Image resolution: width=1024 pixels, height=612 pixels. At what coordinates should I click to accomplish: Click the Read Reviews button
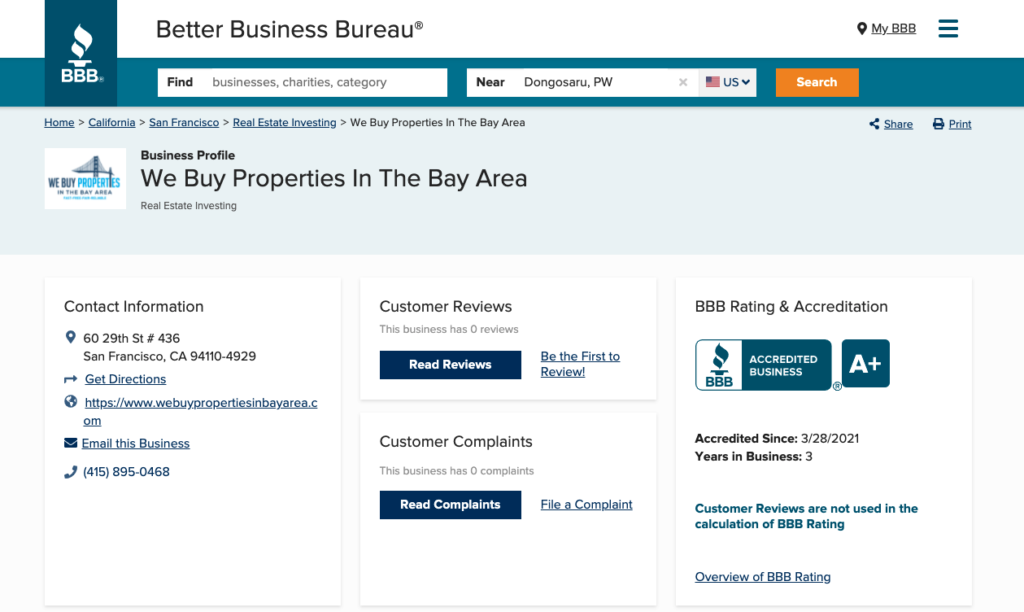tap(451, 364)
